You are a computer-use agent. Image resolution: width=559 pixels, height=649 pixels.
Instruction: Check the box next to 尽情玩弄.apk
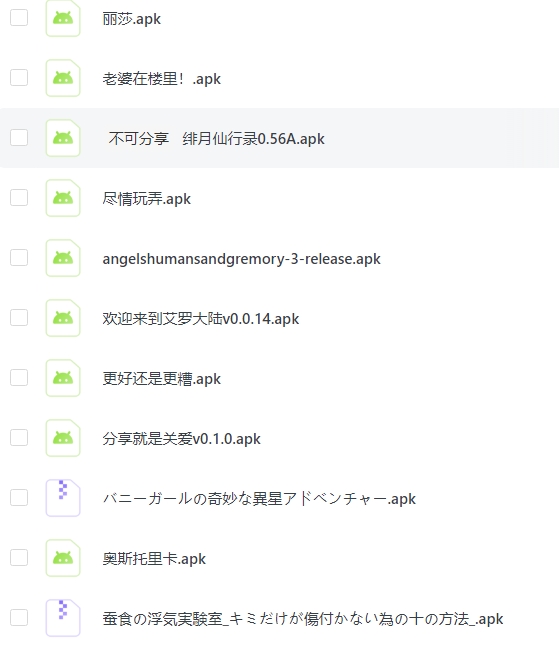[x=19, y=198]
